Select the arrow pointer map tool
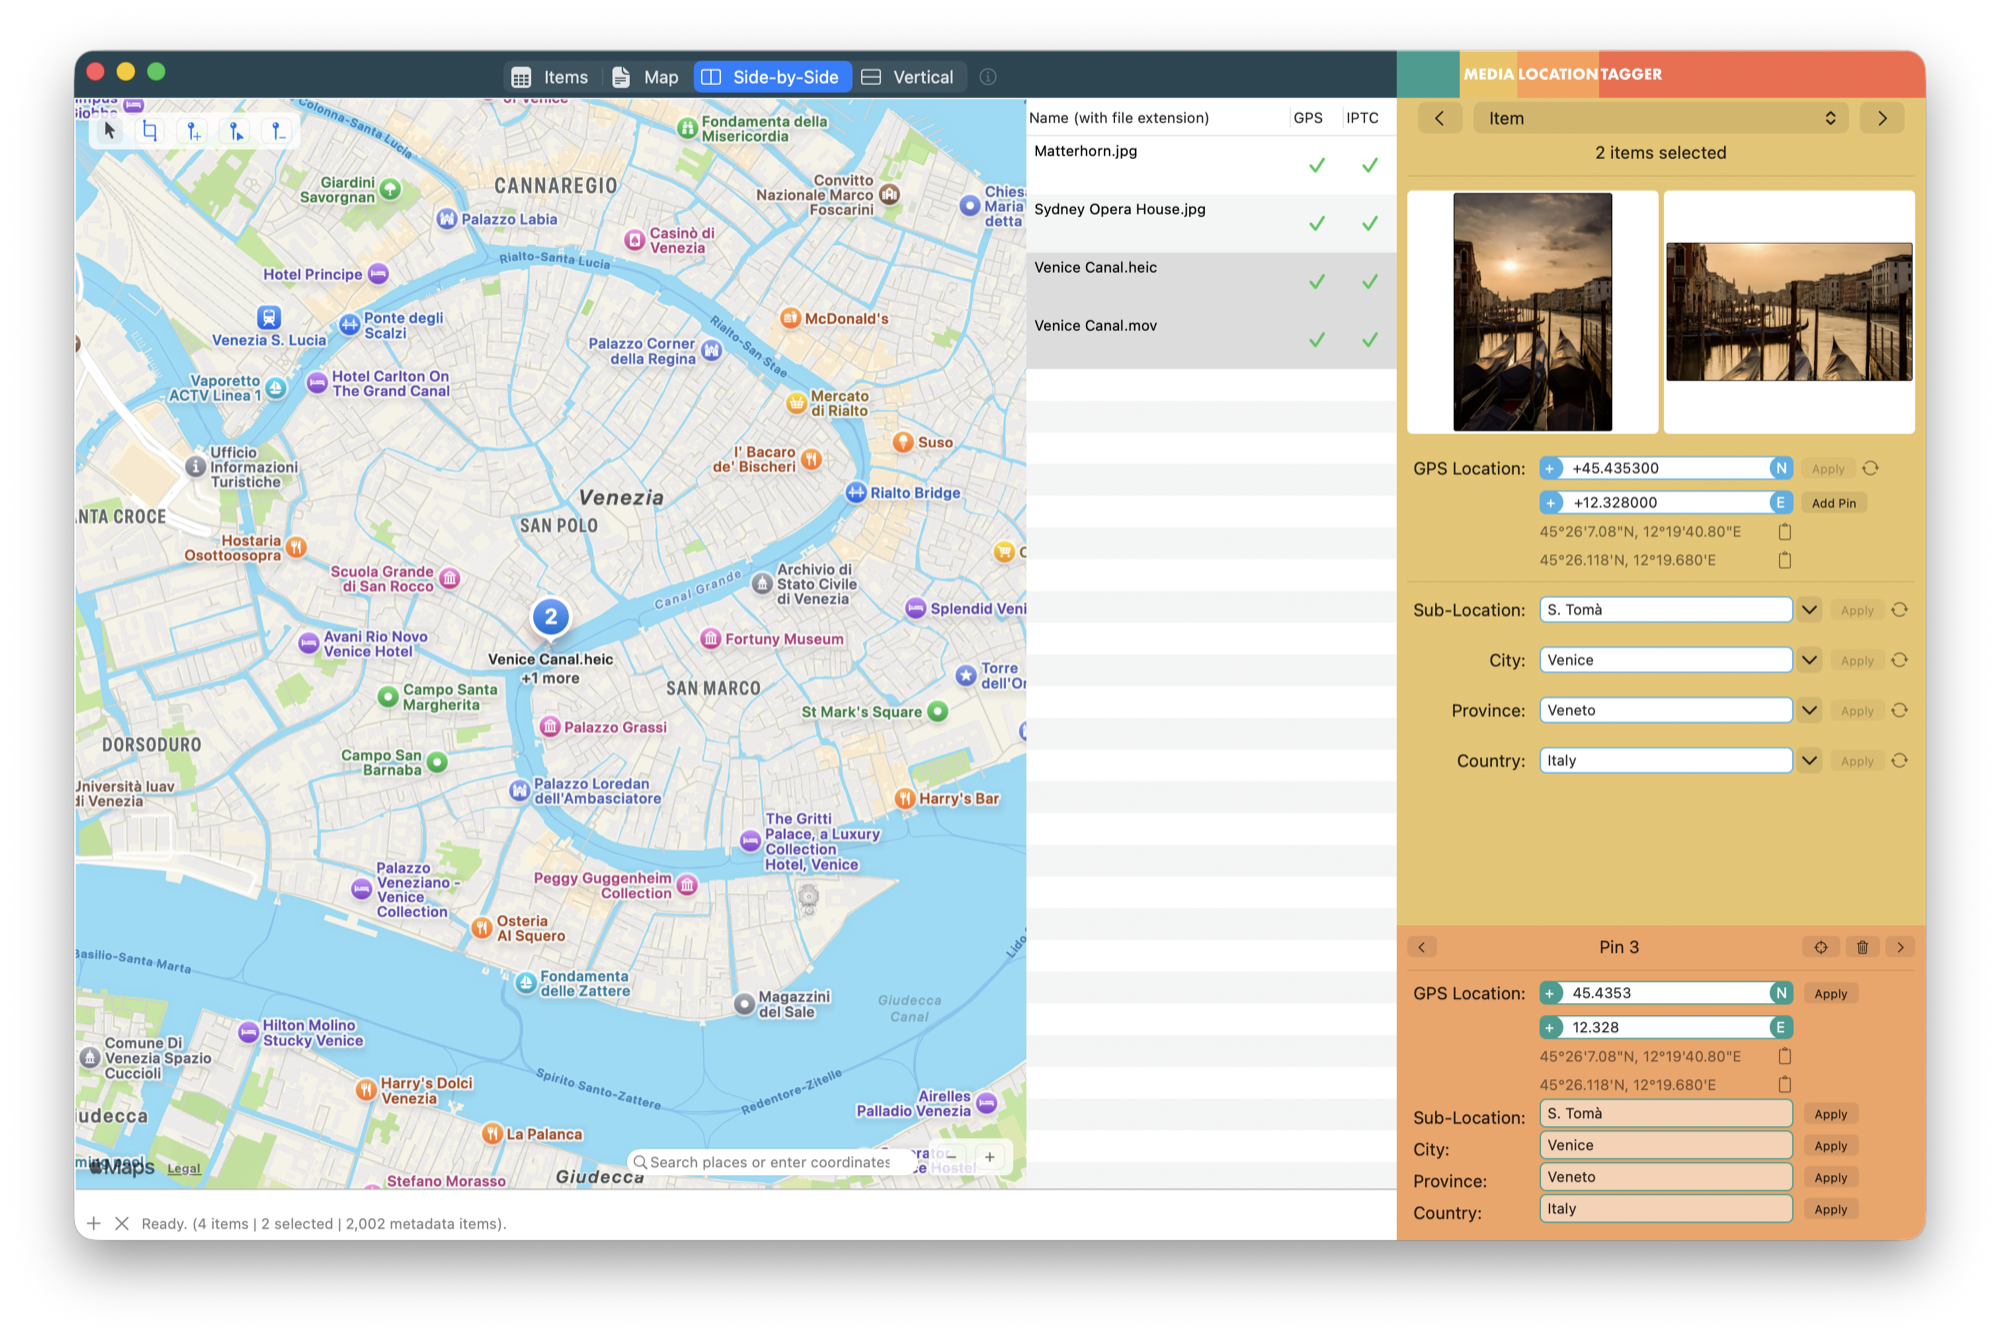Screen dimensions: 2000x1338 pyautogui.click(x=110, y=131)
